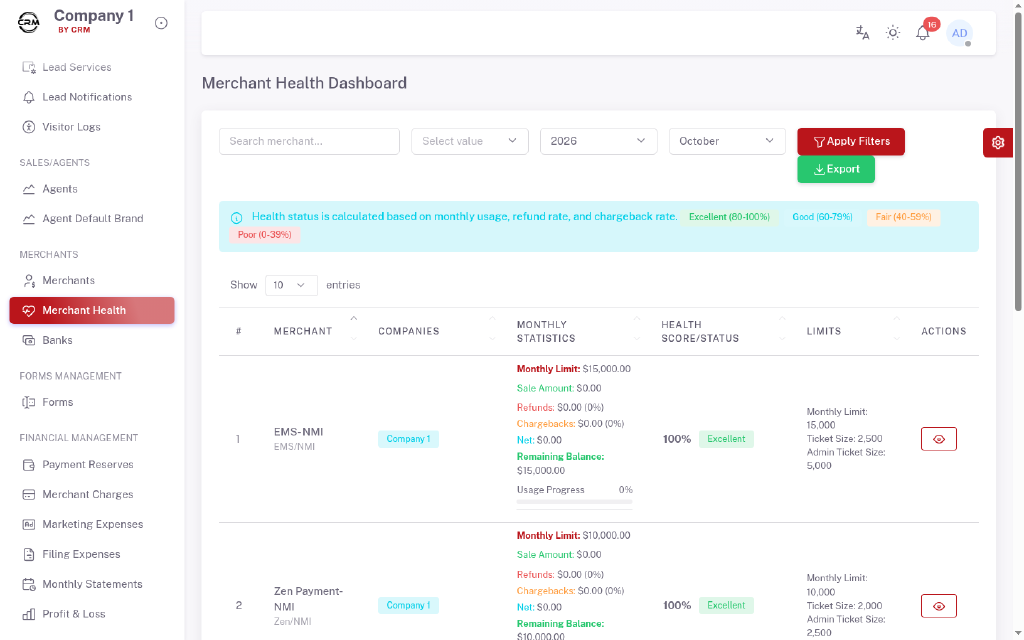This screenshot has width=1024, height=640.
Task: Open Monthly Statements menu item
Action: click(92, 584)
